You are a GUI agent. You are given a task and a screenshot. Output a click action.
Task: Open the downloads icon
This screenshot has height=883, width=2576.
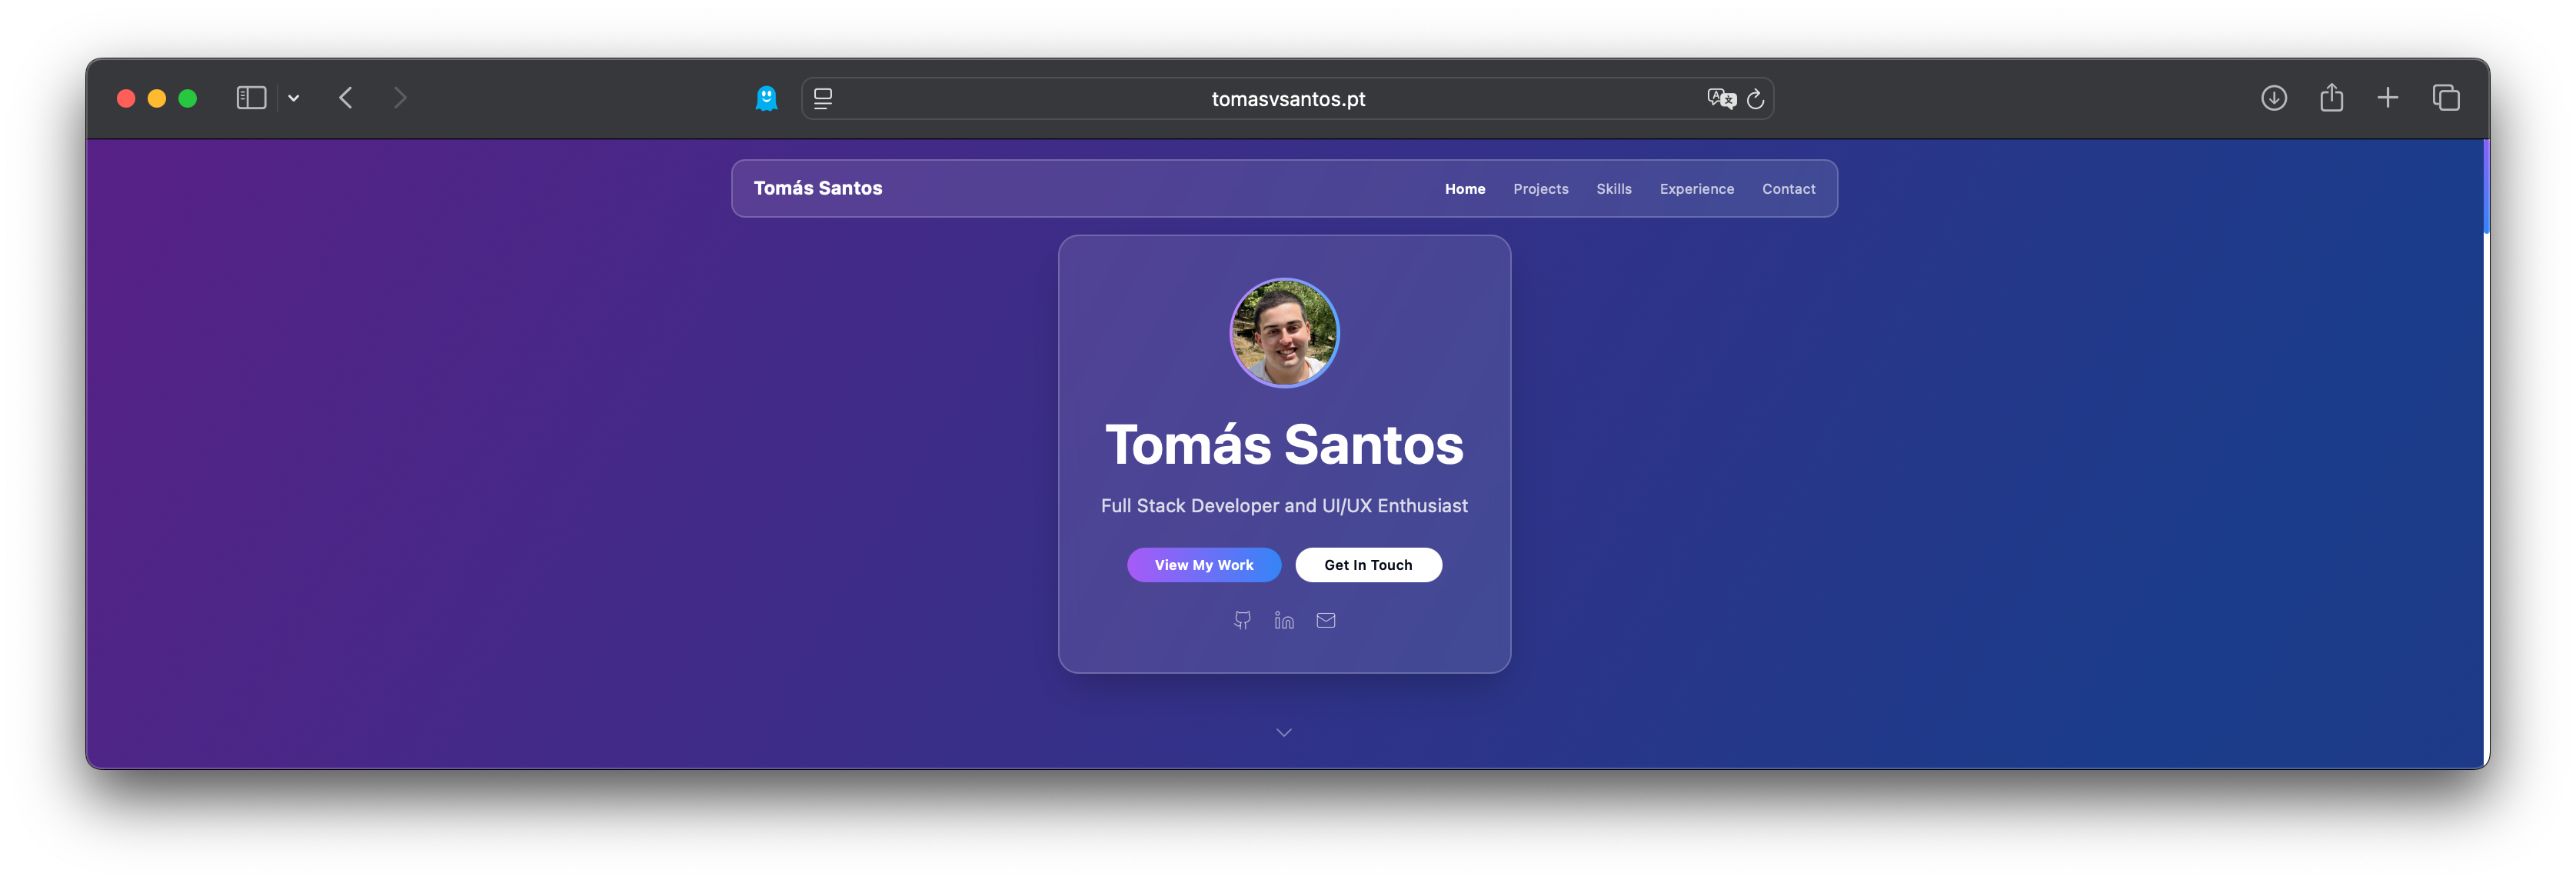pos(2273,98)
